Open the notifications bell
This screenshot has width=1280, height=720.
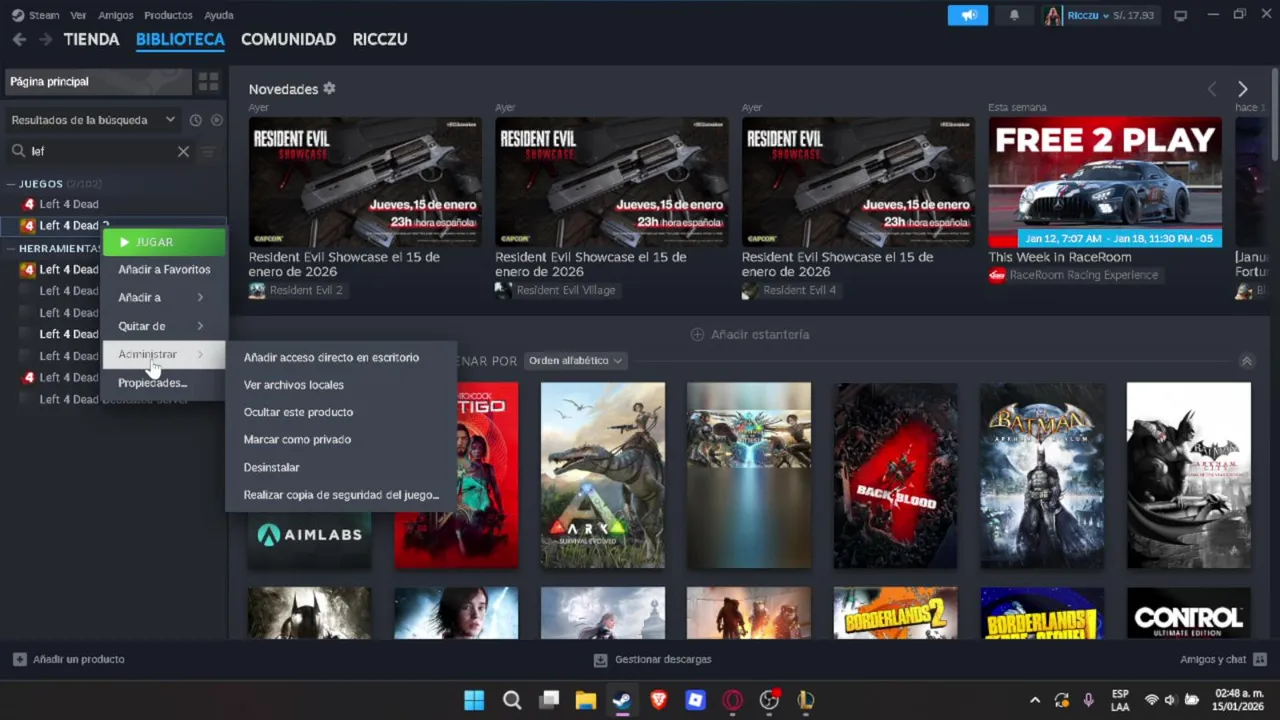coord(1014,15)
